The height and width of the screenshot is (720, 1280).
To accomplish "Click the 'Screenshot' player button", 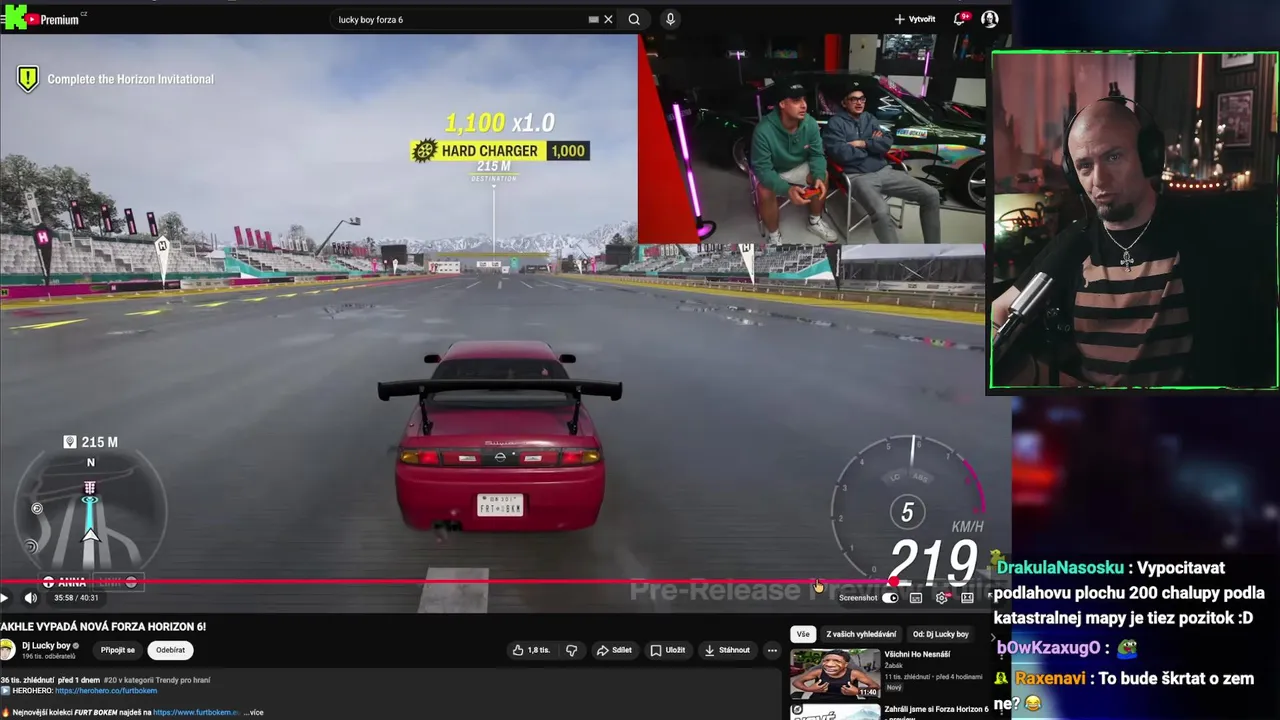I will 858,598.
